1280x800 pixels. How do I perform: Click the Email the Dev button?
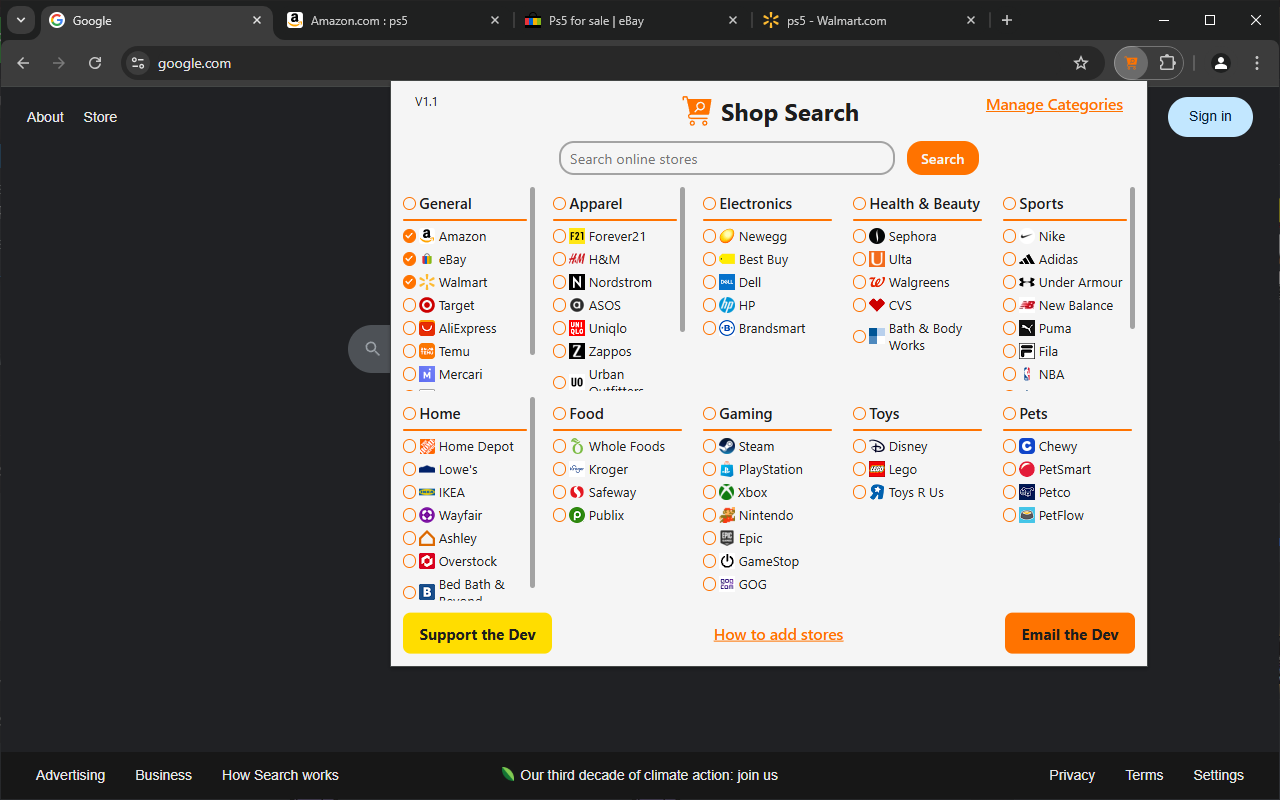[1070, 634]
